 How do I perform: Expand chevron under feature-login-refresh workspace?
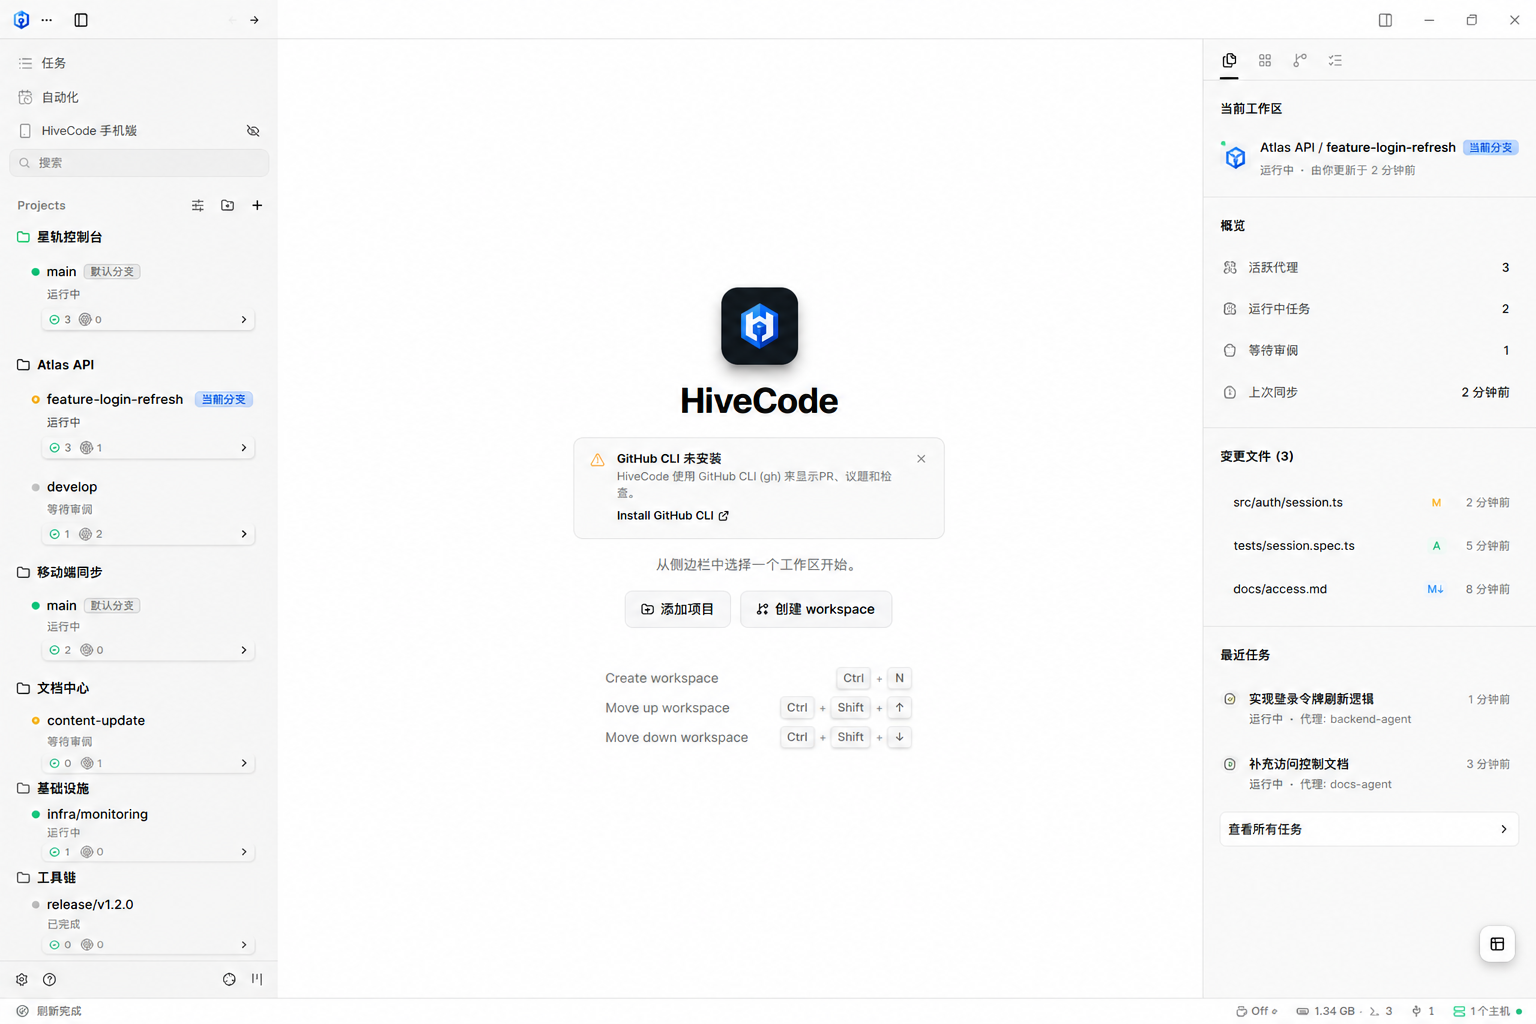point(244,448)
